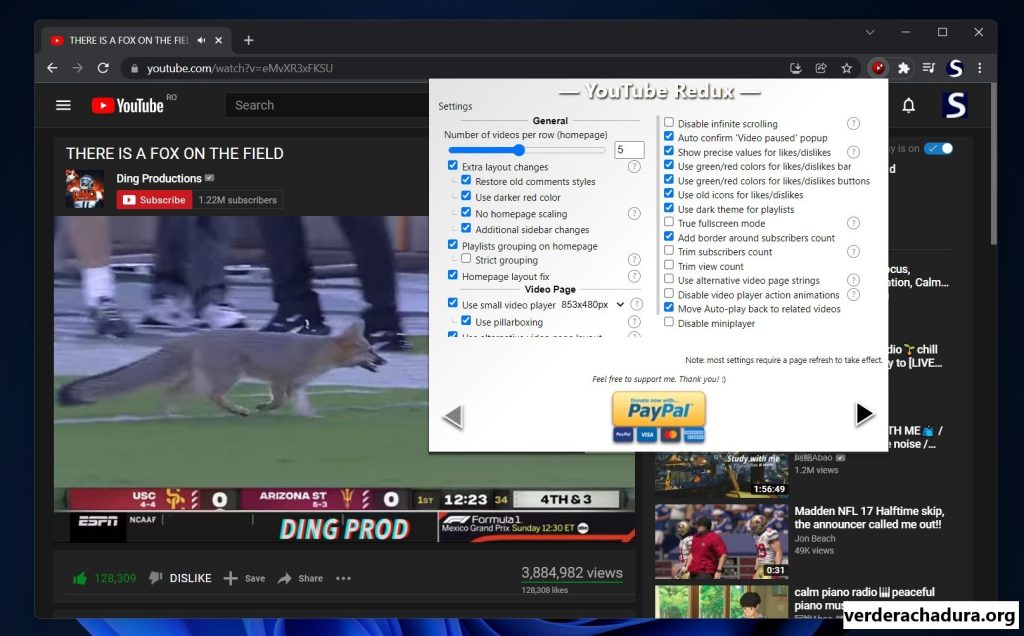Click the Redux popup vertical scrollbar
1024x636 pixels.
tap(659, 215)
